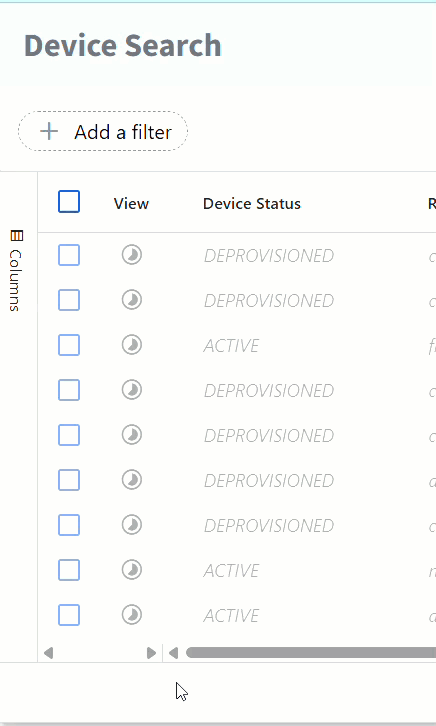Click left arrow of main horizontal scrollbar

pos(174,653)
